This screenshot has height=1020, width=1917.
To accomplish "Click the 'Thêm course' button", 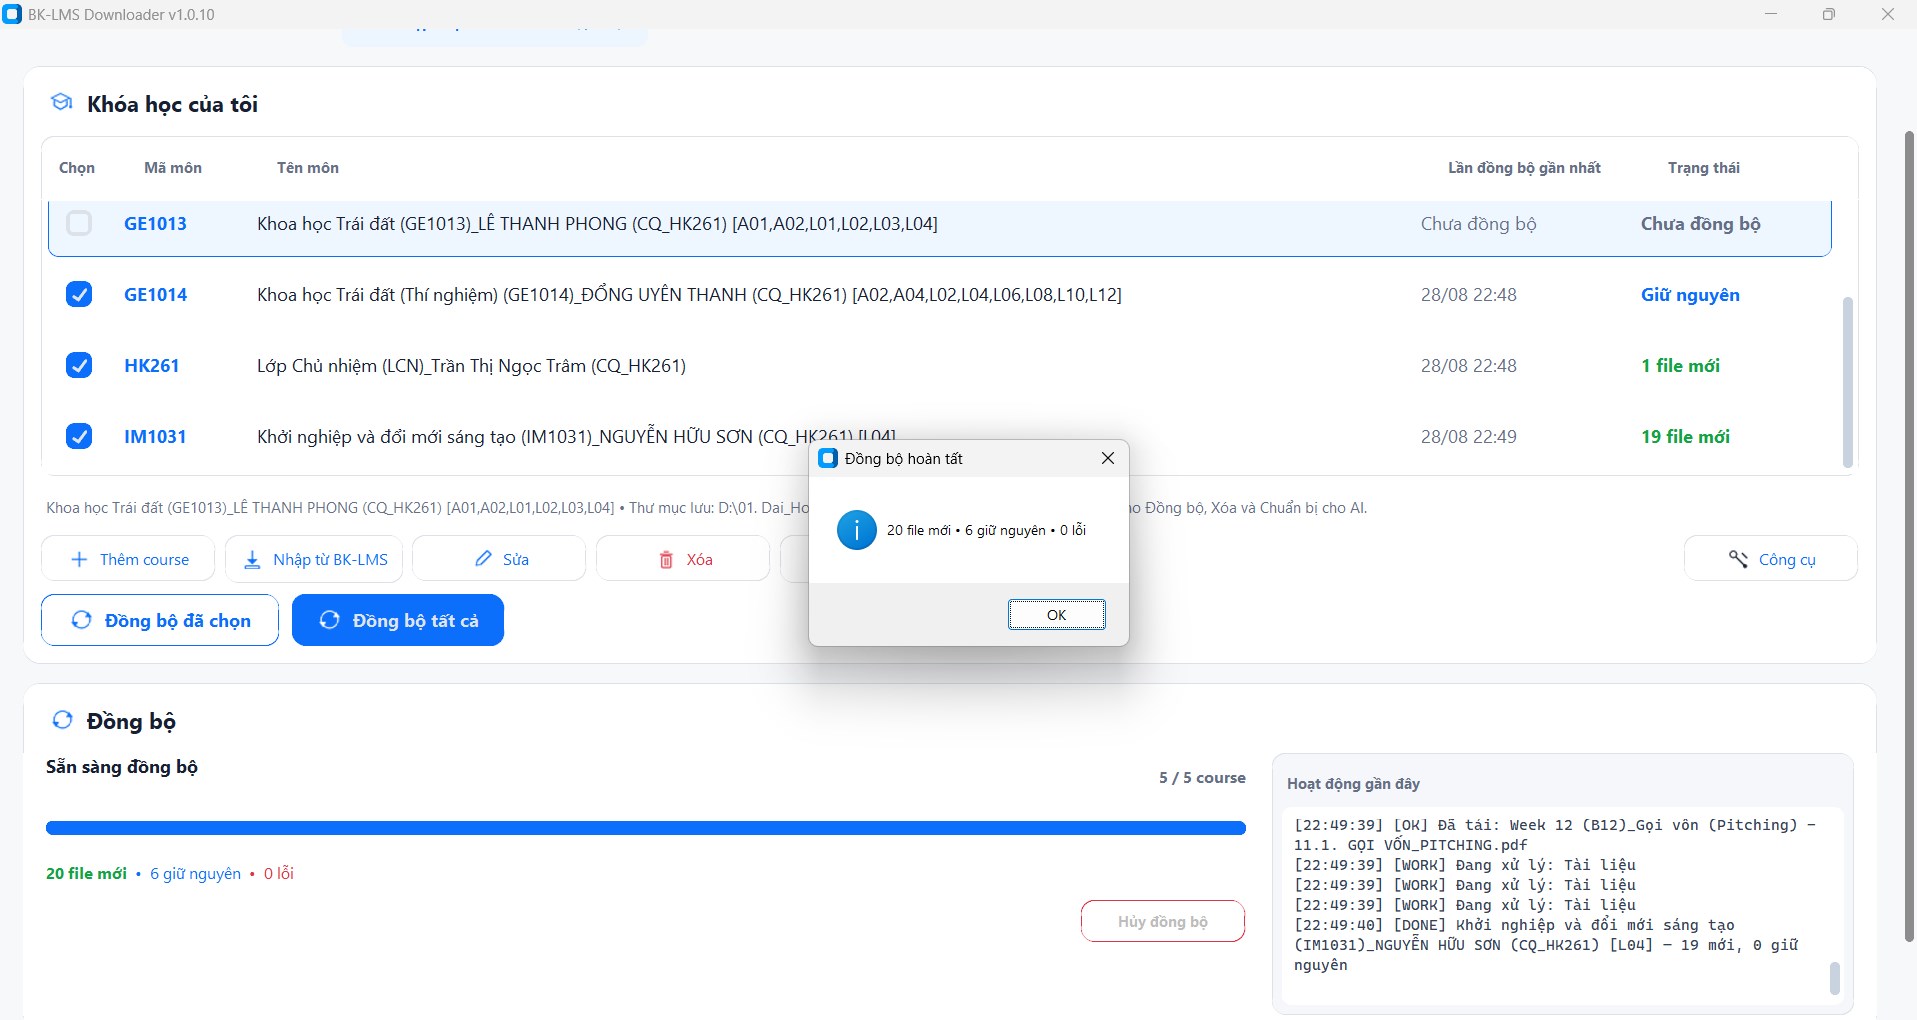I will pyautogui.click(x=128, y=559).
